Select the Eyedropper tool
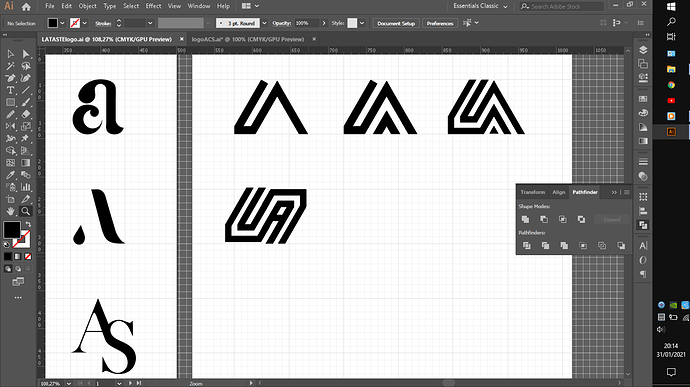 10,175
